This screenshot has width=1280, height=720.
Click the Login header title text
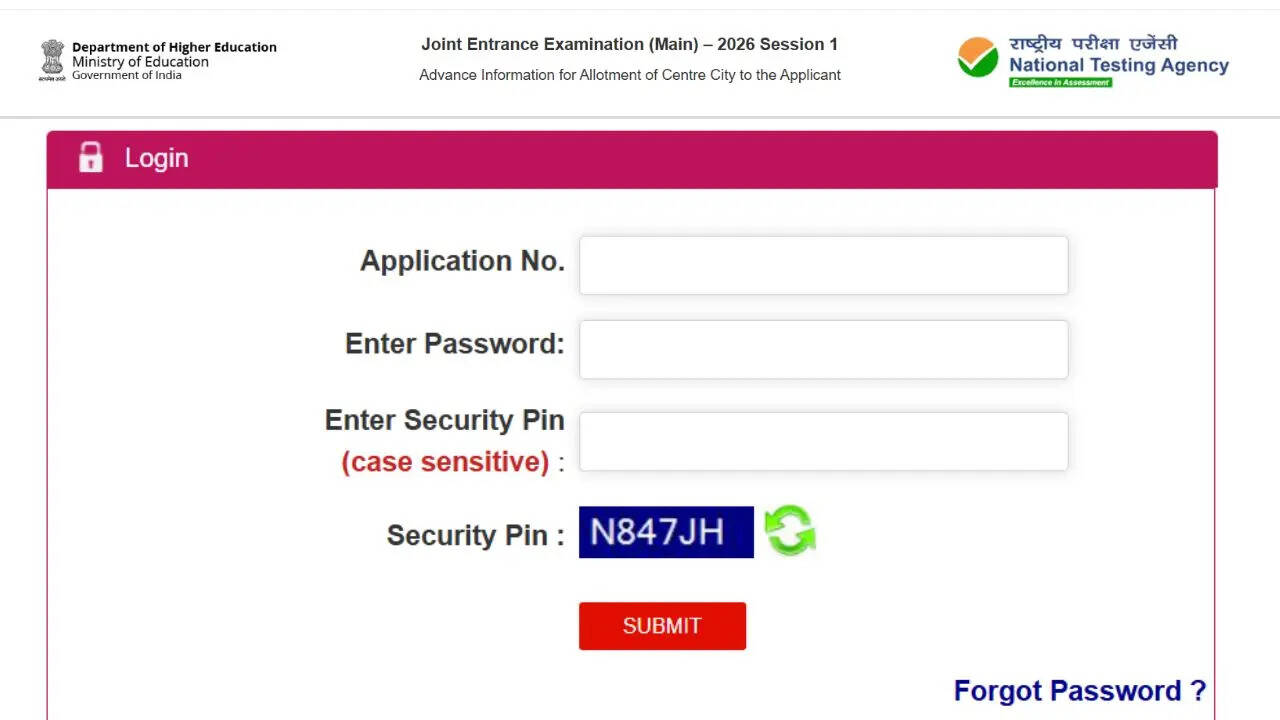point(156,158)
